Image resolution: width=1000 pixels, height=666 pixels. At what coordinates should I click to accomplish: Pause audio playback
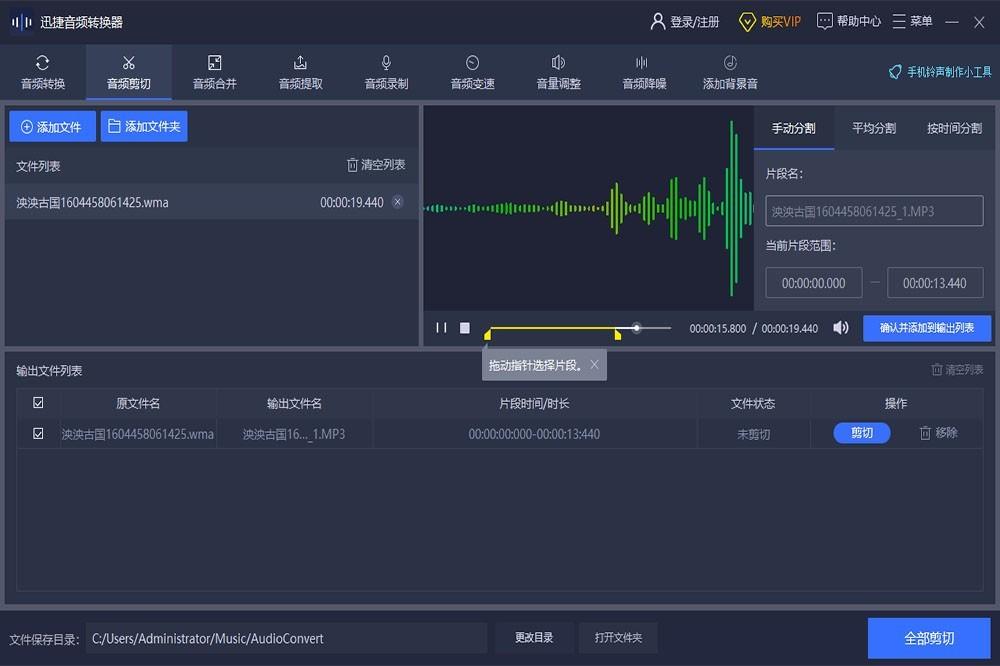[441, 328]
